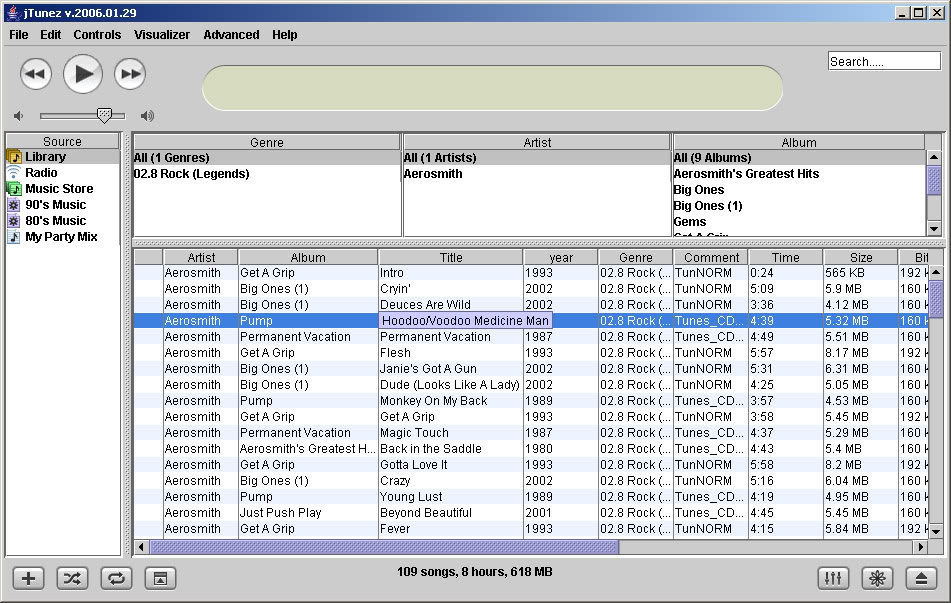The width and height of the screenshot is (951, 603).
Task: Select All (9 Albums) in Album browser
Action: 799,158
